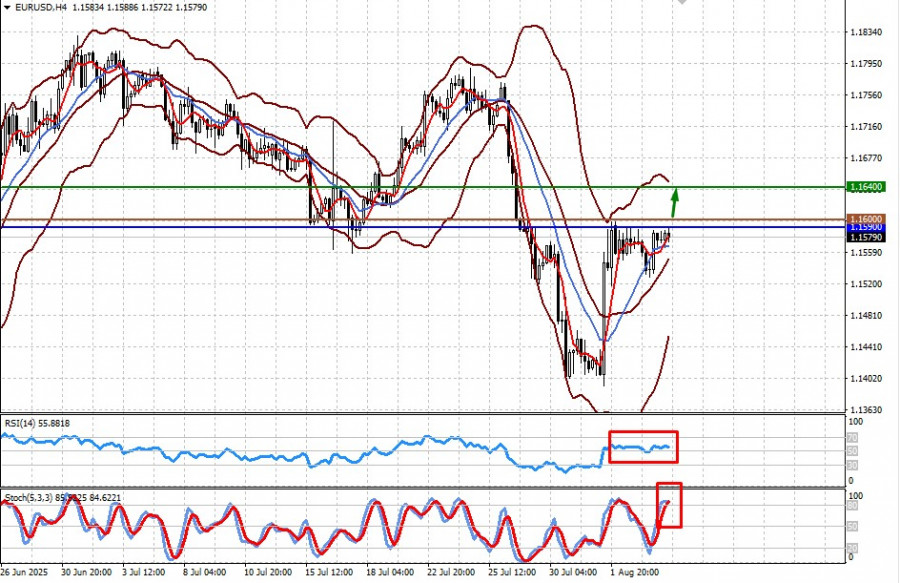Screen dimensions: 900x583
Task: Click the RSI scale value 70
Action: (x=853, y=438)
